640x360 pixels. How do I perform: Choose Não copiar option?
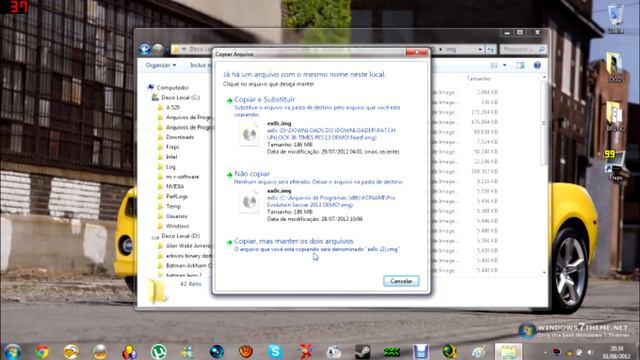pos(252,174)
